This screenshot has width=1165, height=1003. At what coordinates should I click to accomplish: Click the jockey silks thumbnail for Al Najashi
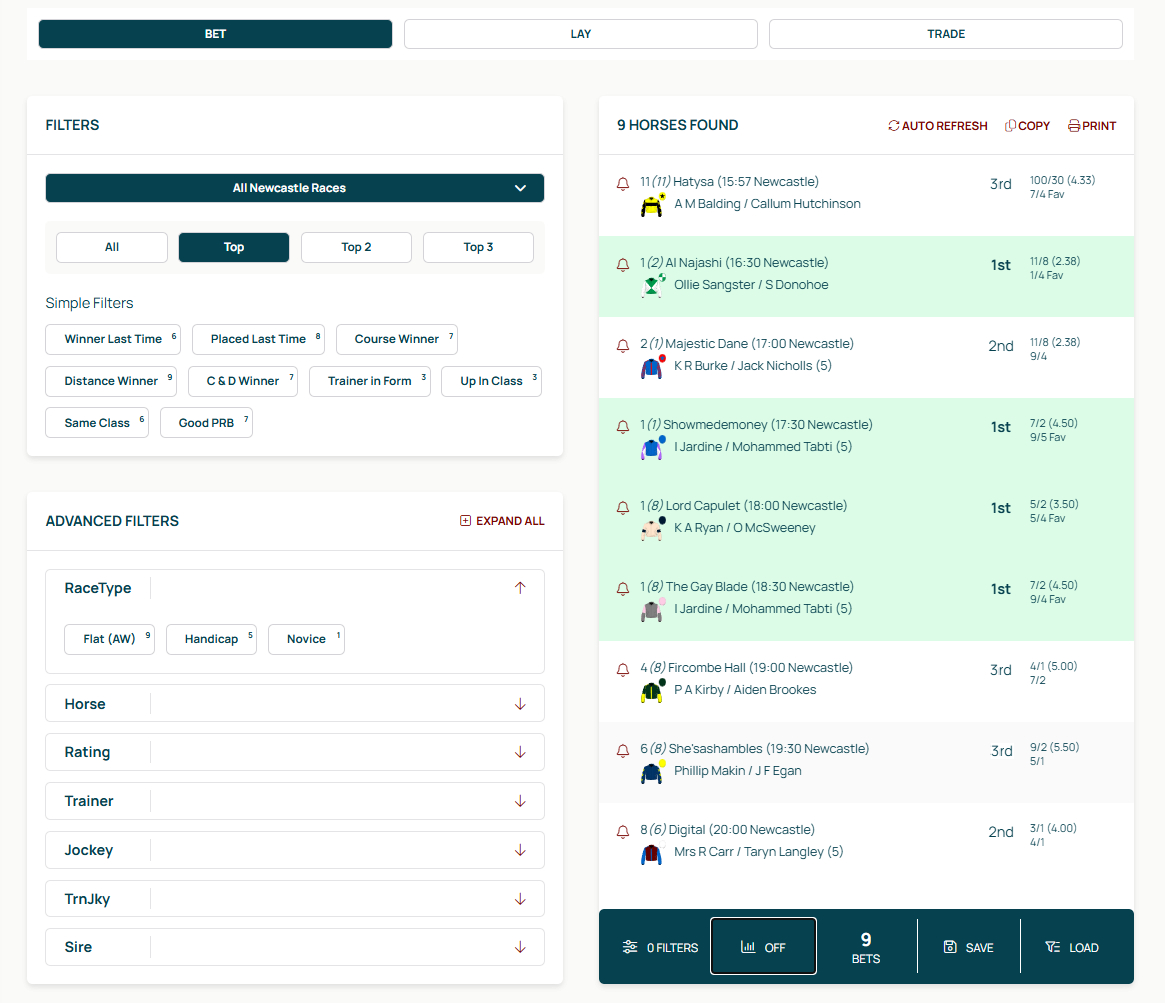click(651, 286)
